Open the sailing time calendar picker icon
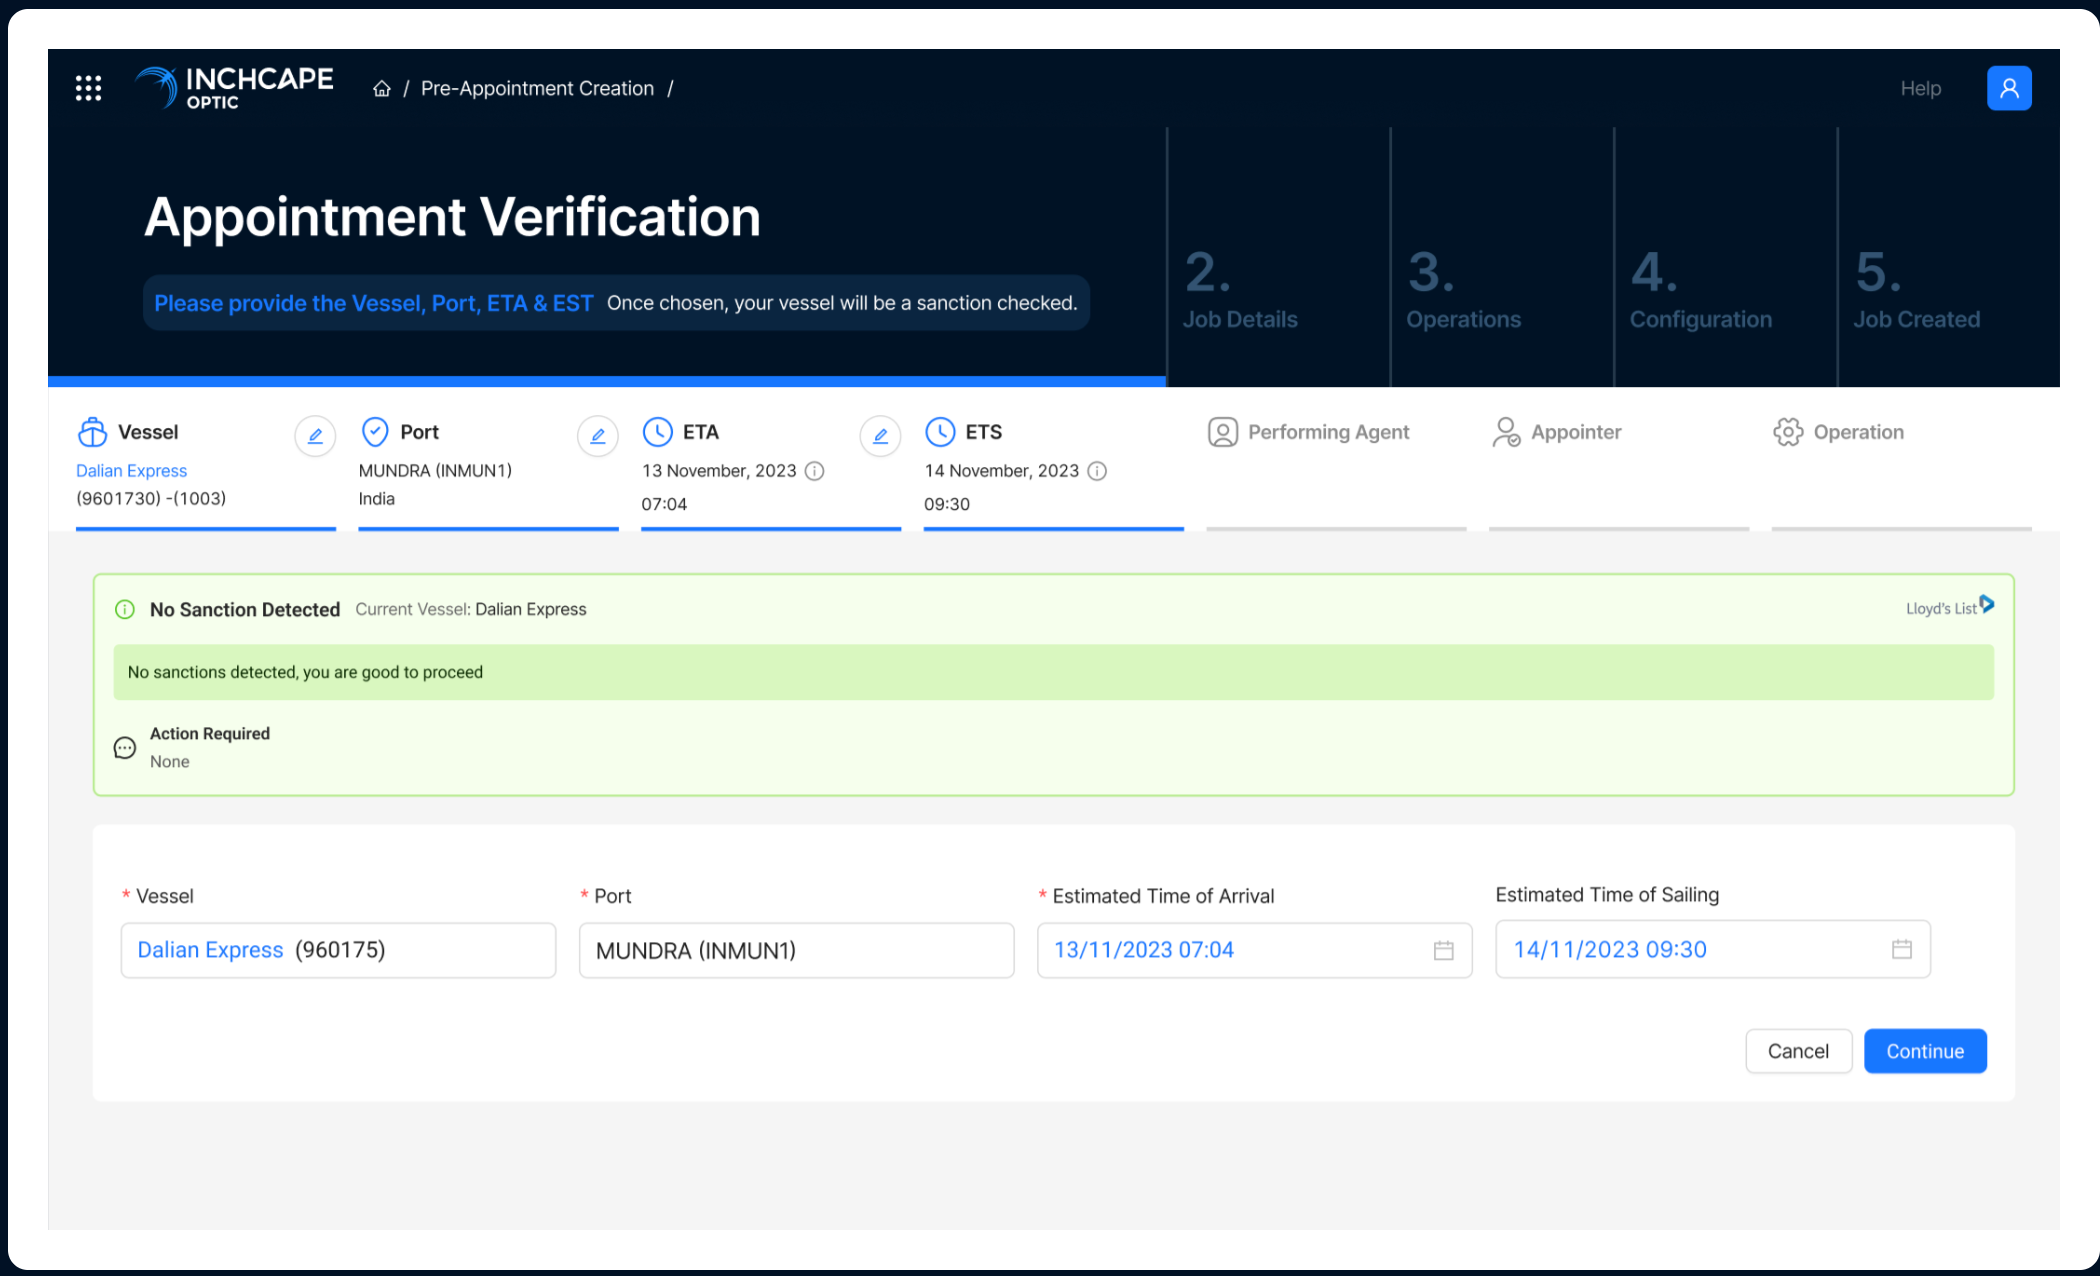This screenshot has width=2100, height=1276. 1902,949
